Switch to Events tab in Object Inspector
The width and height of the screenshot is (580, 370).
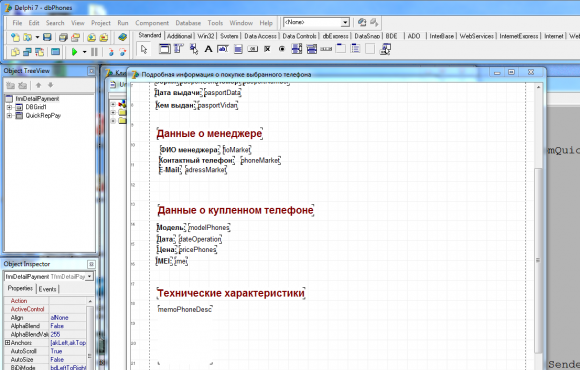tap(47, 289)
